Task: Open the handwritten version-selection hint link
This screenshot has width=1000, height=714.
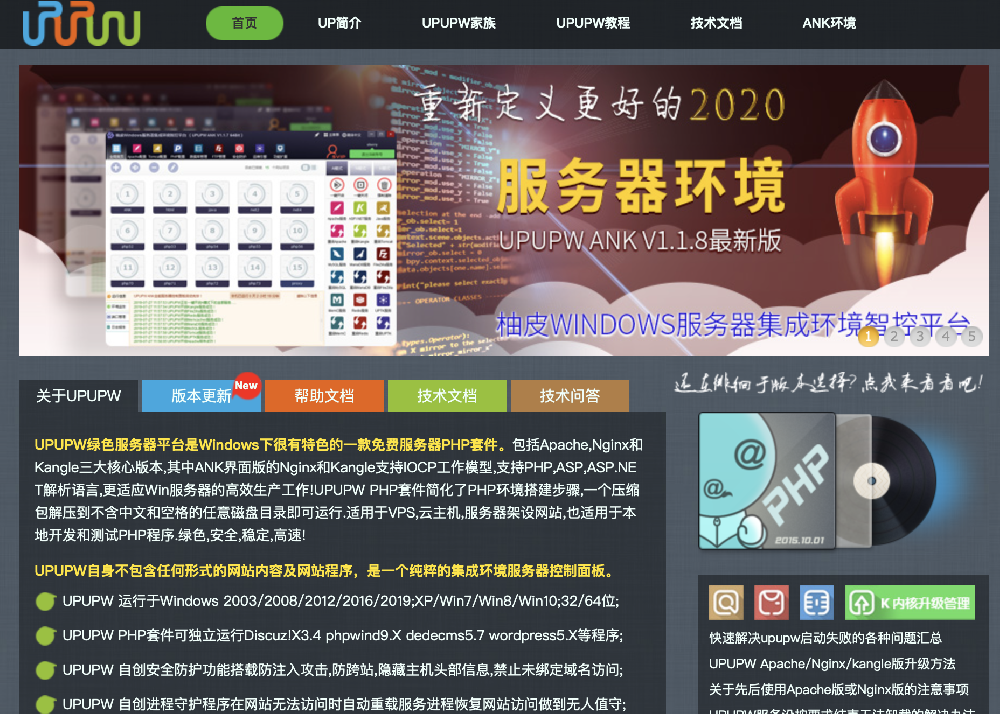Action: coord(828,382)
